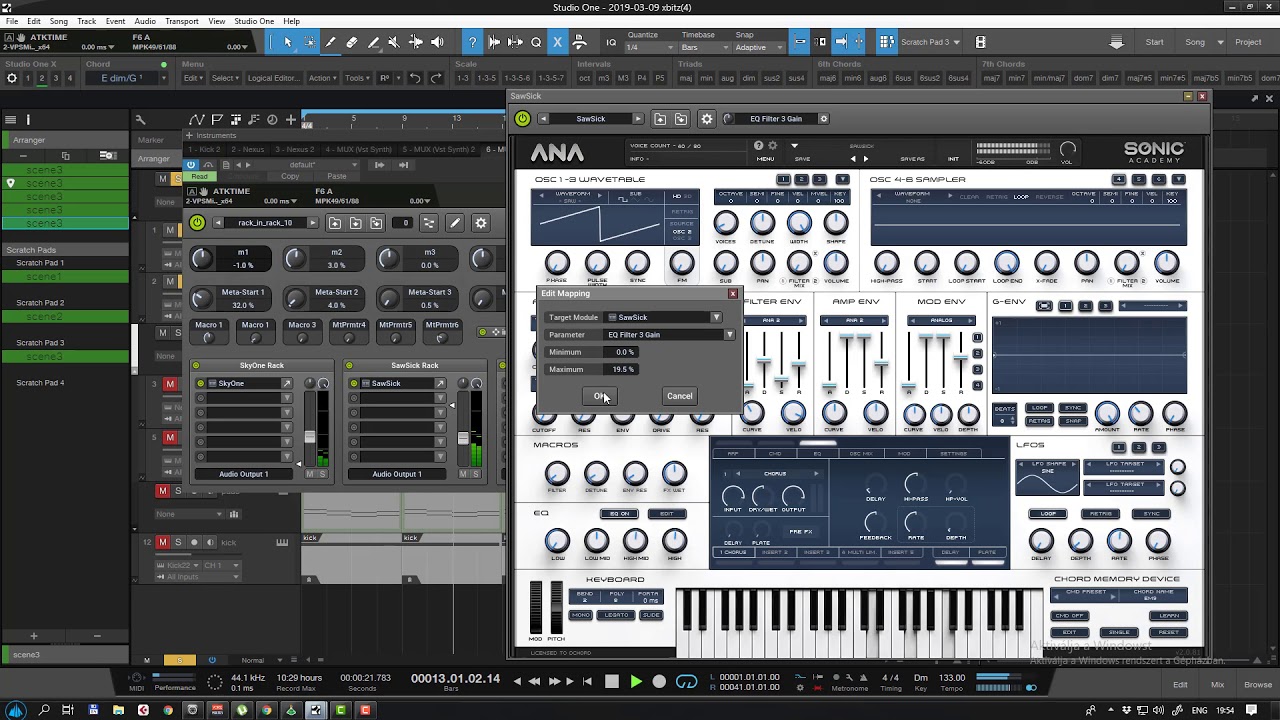Open Windows Start menu
This screenshot has width=1280, height=720.
pyautogui.click(x=15, y=710)
